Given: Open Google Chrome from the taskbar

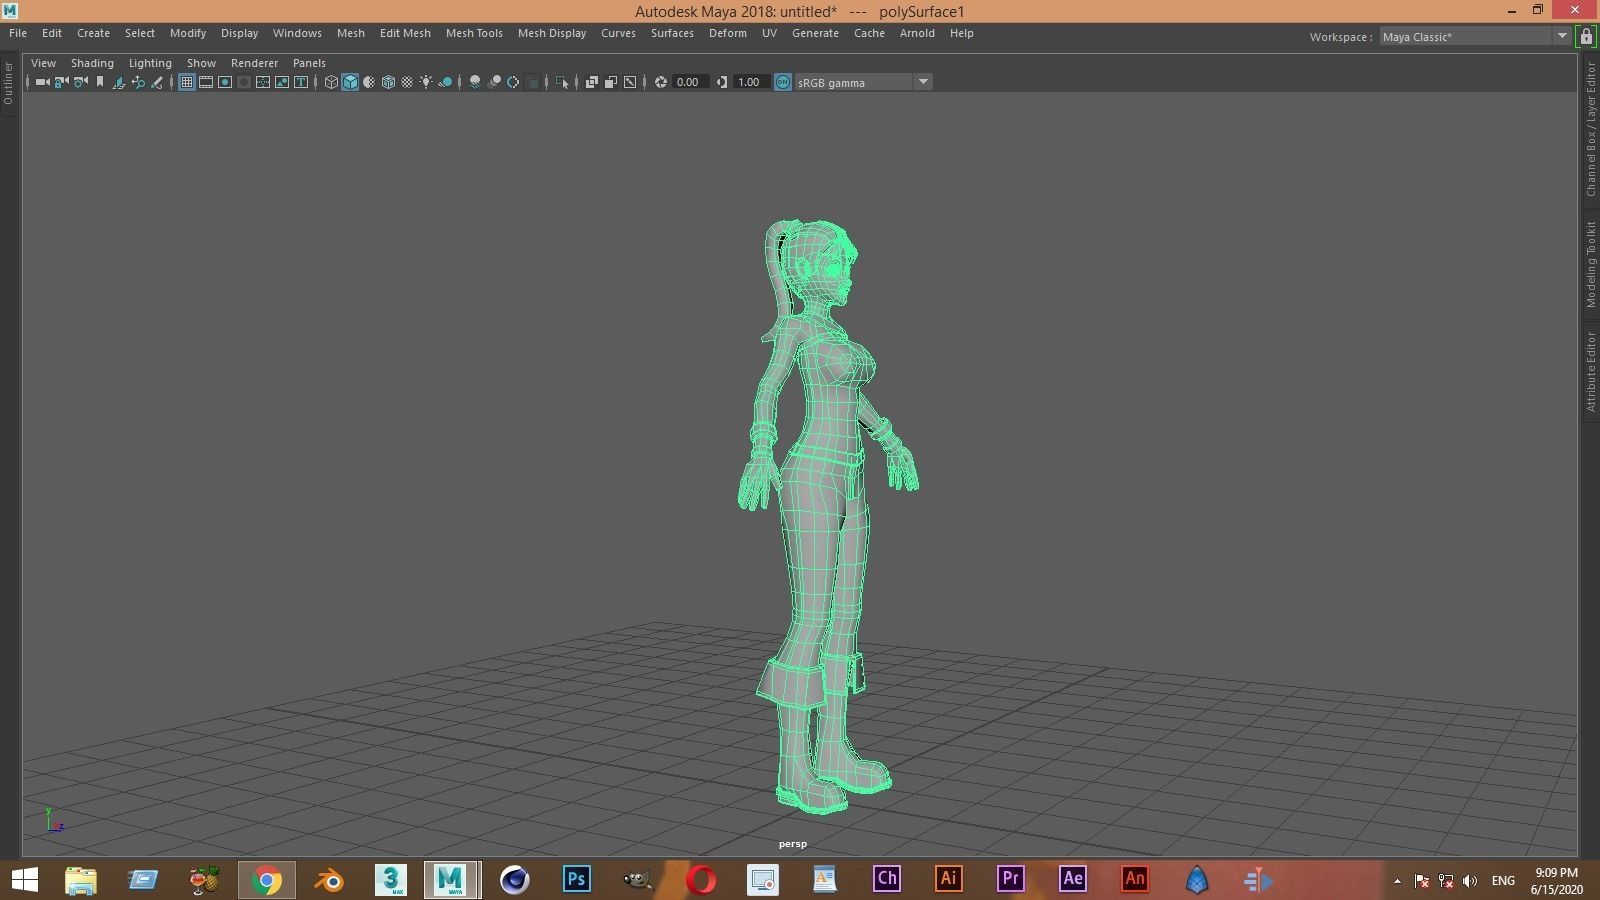Looking at the screenshot, I should click(267, 880).
